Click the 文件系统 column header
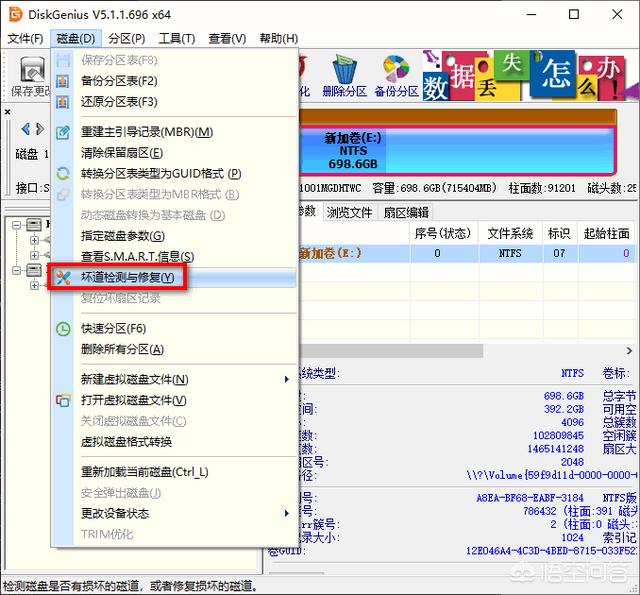640x595 pixels. click(510, 233)
